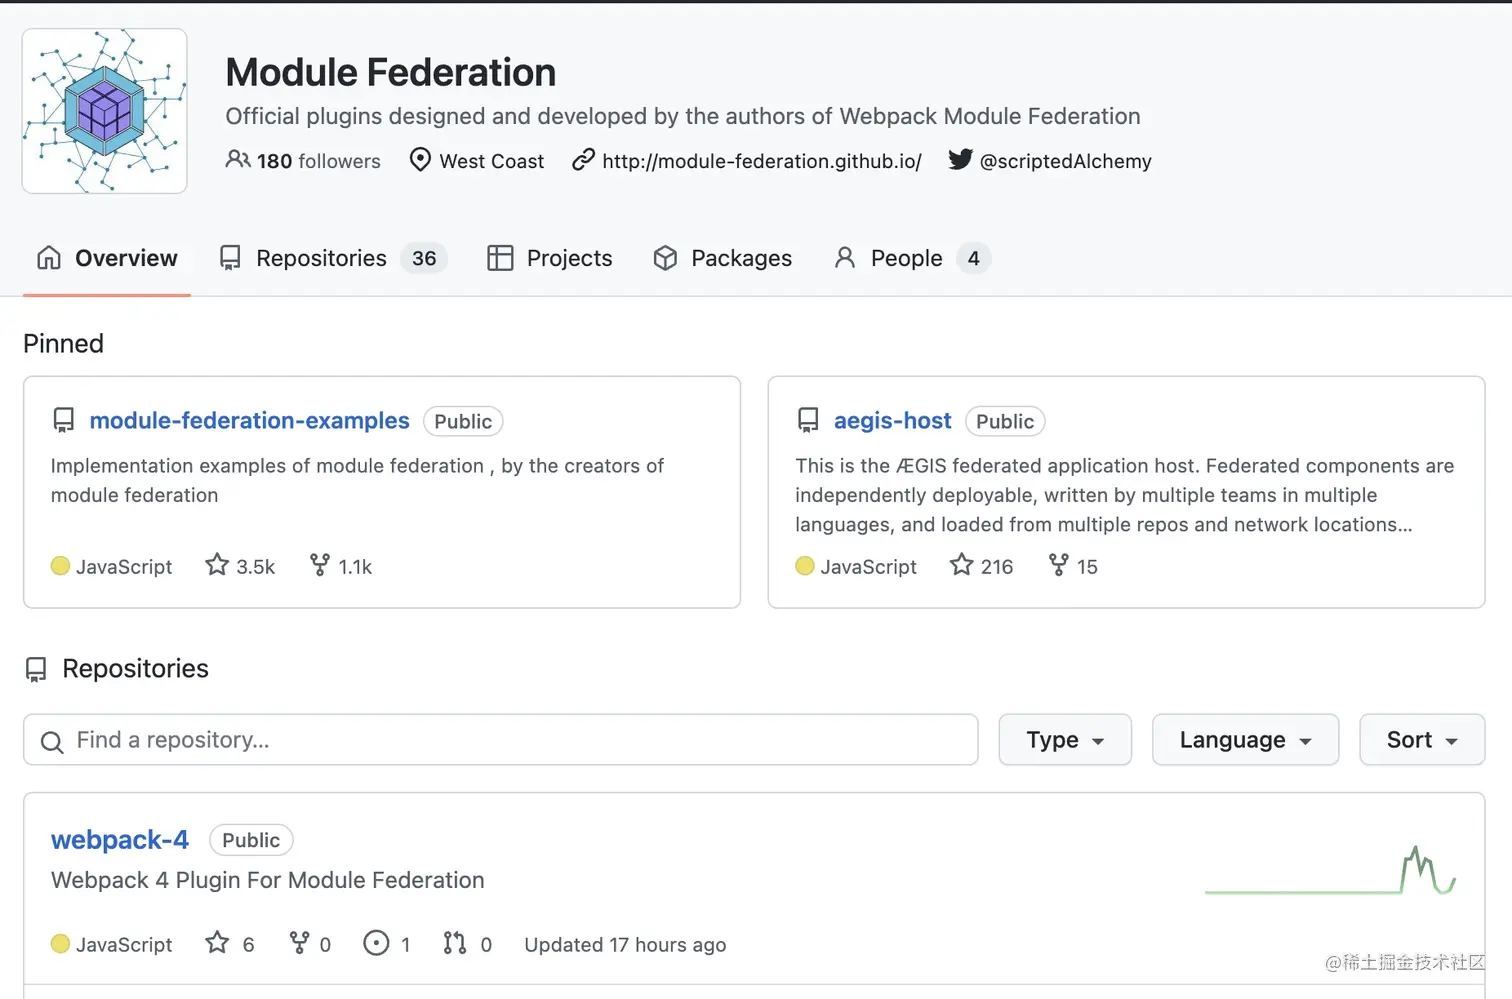Open the module-federation-examples repository link
1512x999 pixels.
pyautogui.click(x=249, y=421)
